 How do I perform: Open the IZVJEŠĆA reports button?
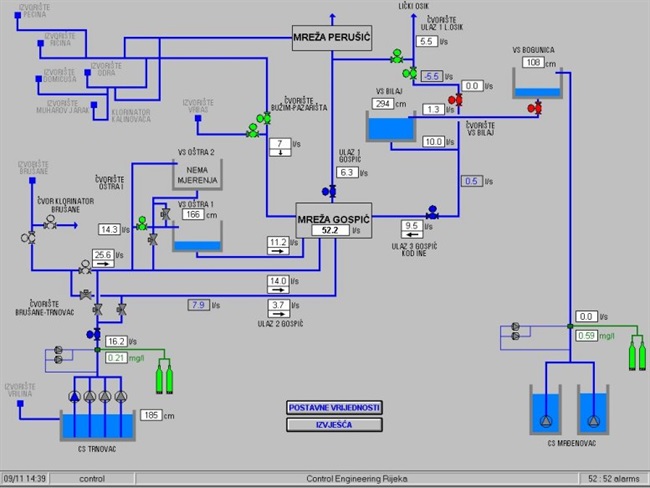pyautogui.click(x=334, y=425)
